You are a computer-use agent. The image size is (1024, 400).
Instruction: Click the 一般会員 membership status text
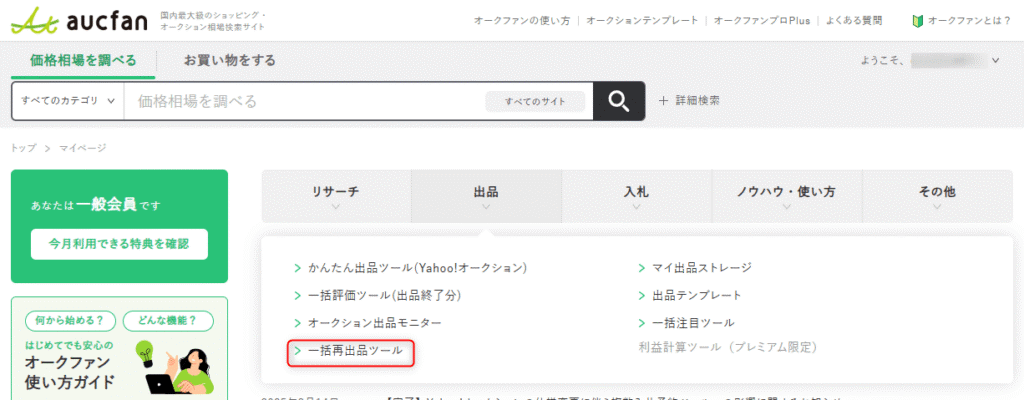[106, 205]
